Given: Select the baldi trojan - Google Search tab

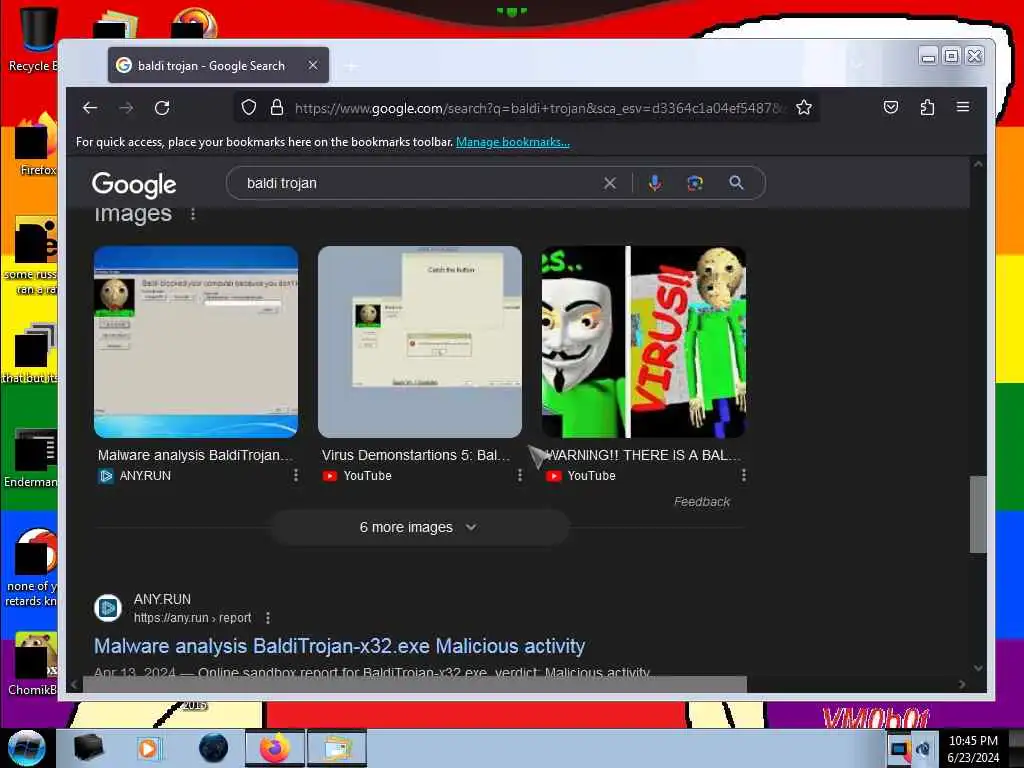Looking at the screenshot, I should (218, 65).
